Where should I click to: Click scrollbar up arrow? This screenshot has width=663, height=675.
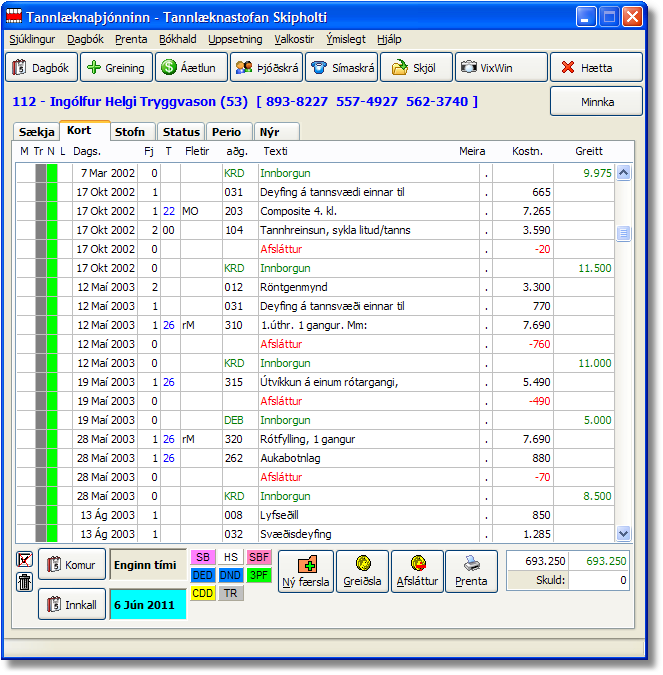coord(623,173)
